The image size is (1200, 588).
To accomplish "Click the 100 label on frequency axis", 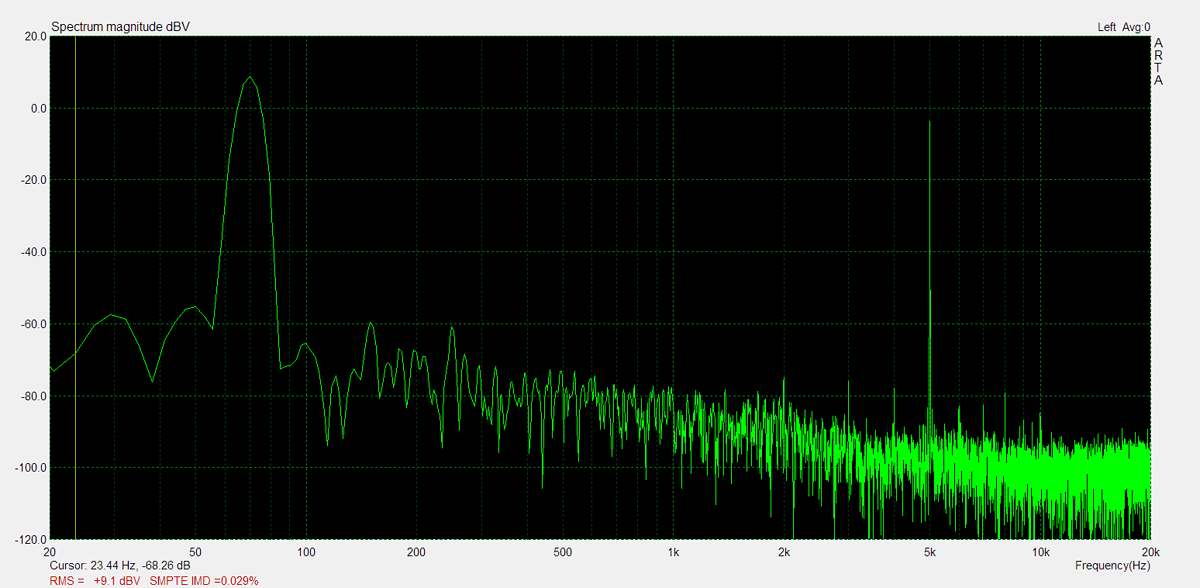I will click(x=307, y=552).
